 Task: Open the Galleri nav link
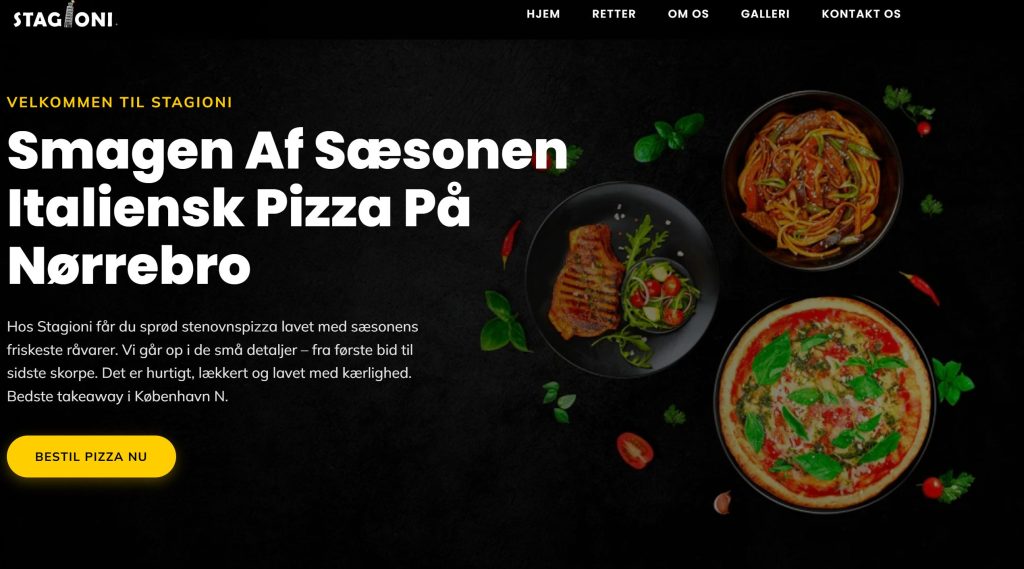(765, 14)
